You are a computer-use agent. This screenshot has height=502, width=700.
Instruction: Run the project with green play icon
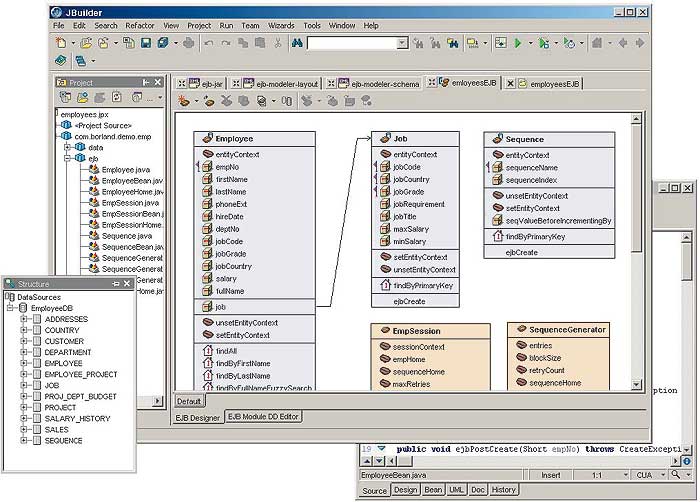518,43
